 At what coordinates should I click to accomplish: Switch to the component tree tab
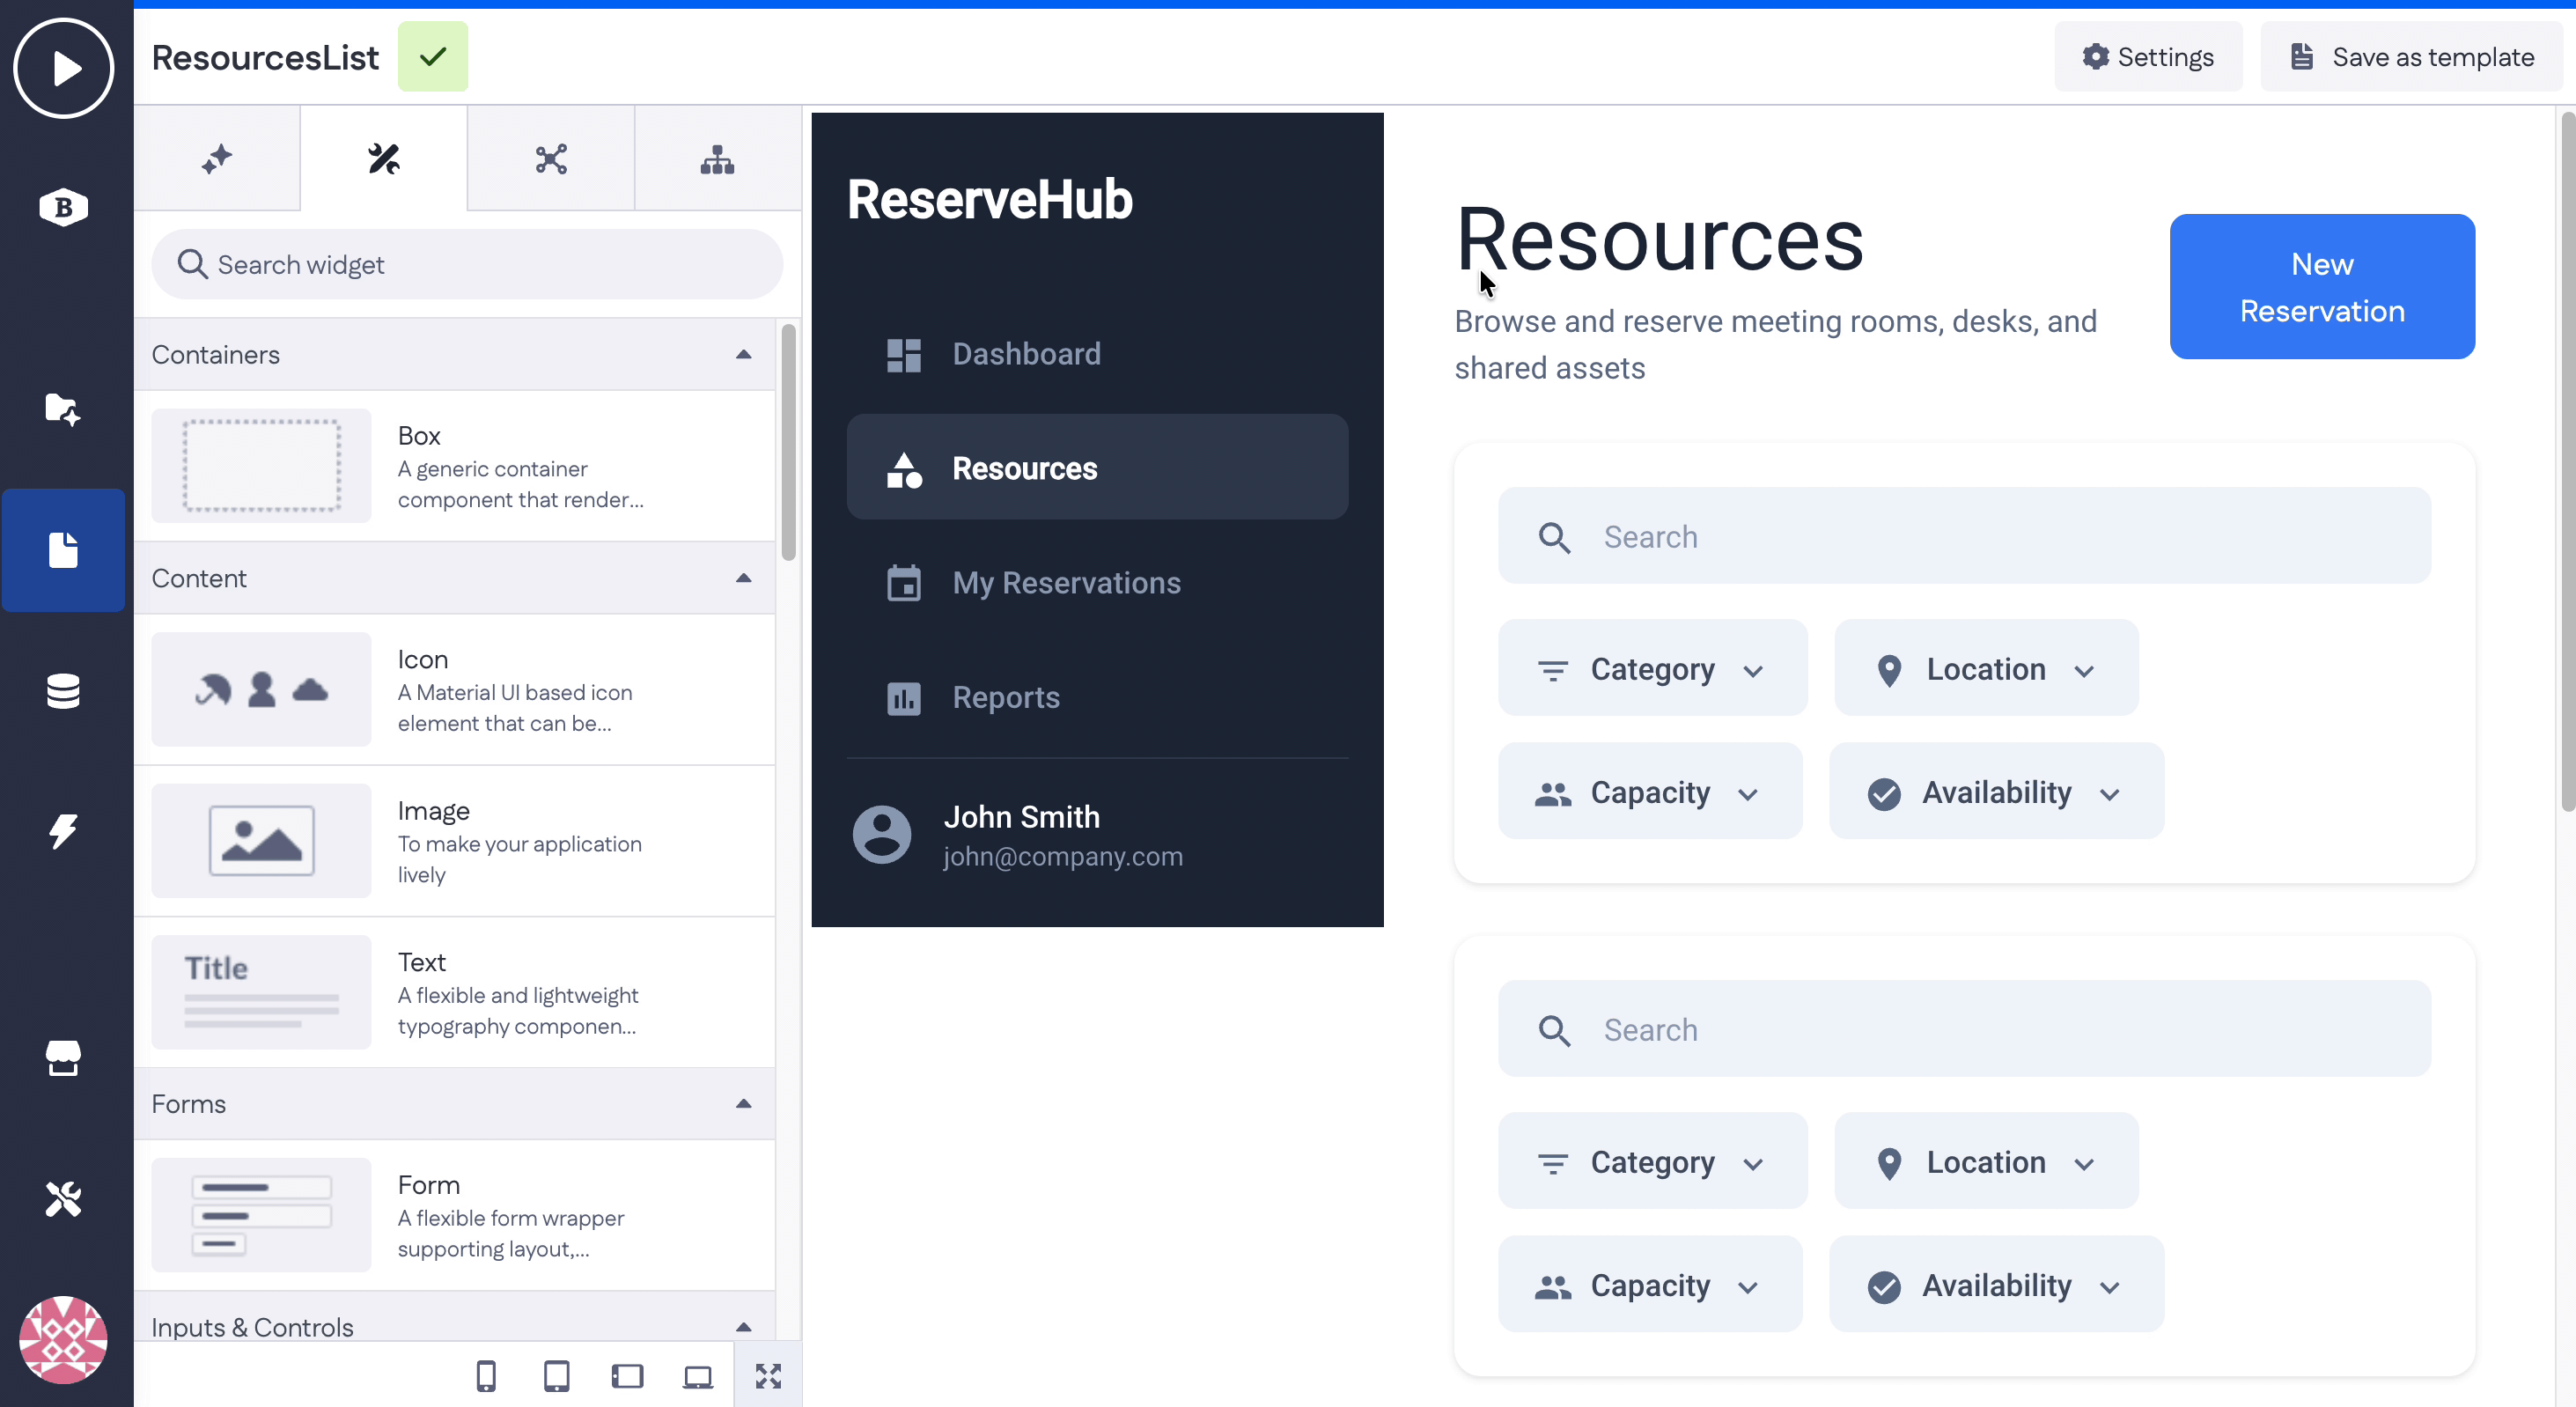tap(718, 158)
